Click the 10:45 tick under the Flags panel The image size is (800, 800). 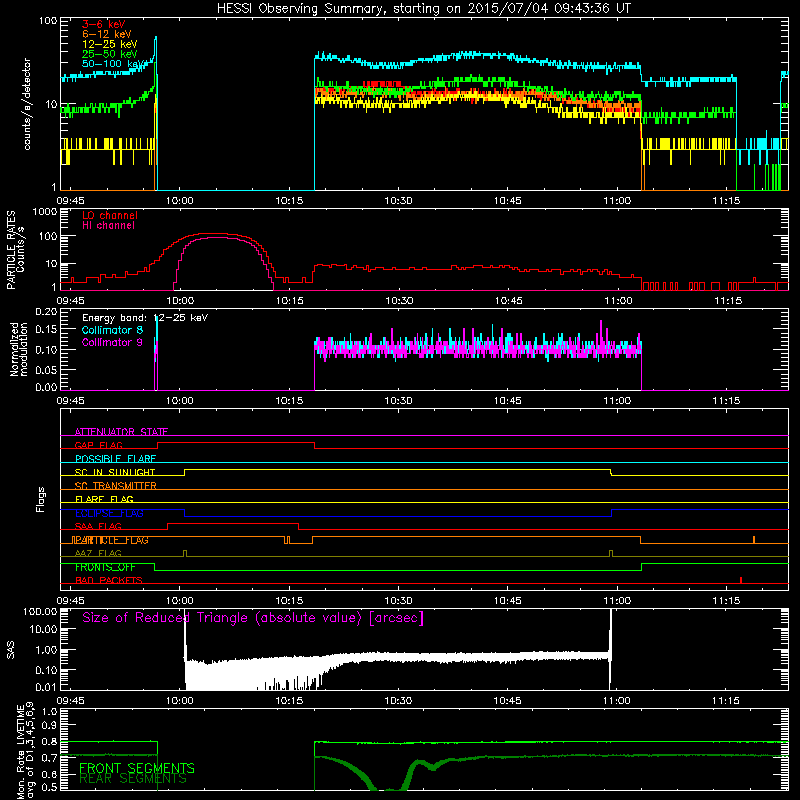[508, 601]
